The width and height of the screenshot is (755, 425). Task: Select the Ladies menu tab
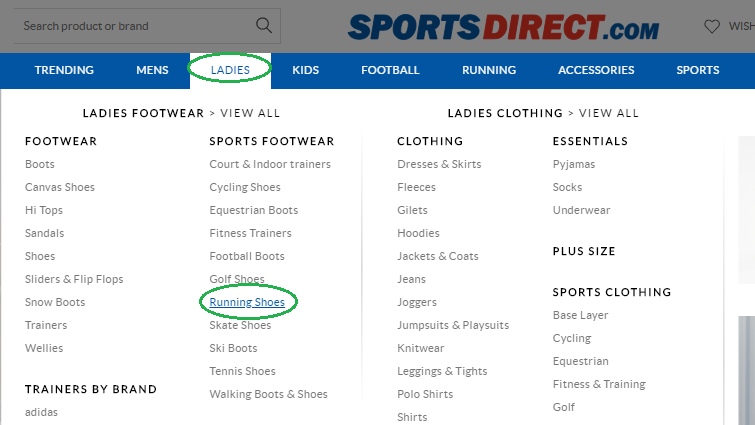click(x=230, y=70)
